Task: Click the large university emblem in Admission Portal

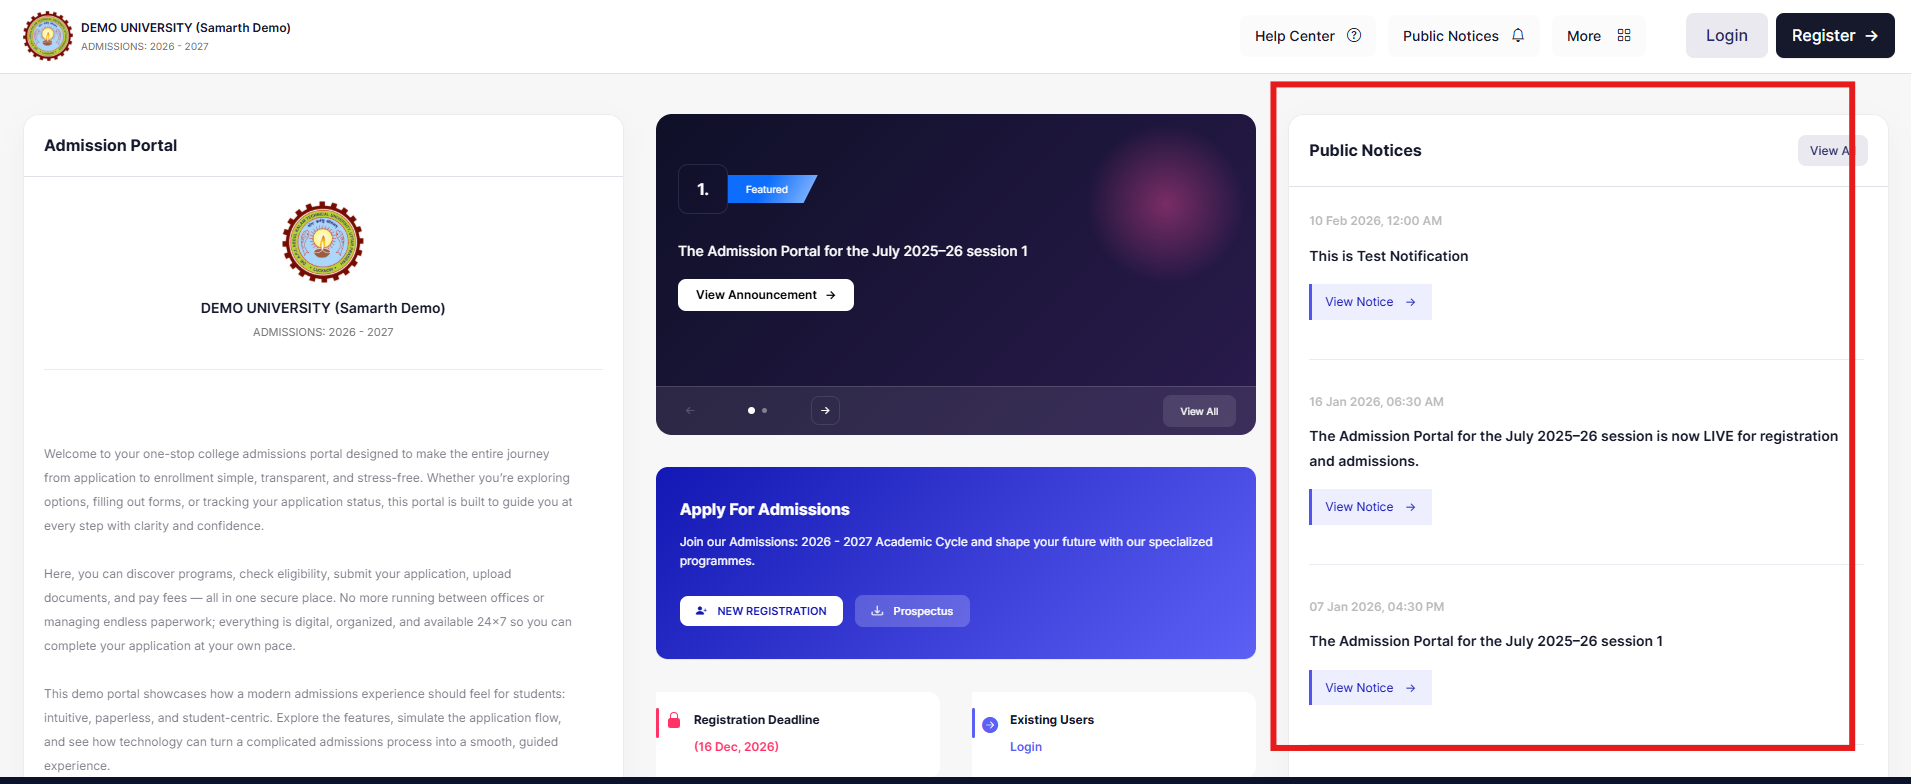Action: point(323,242)
